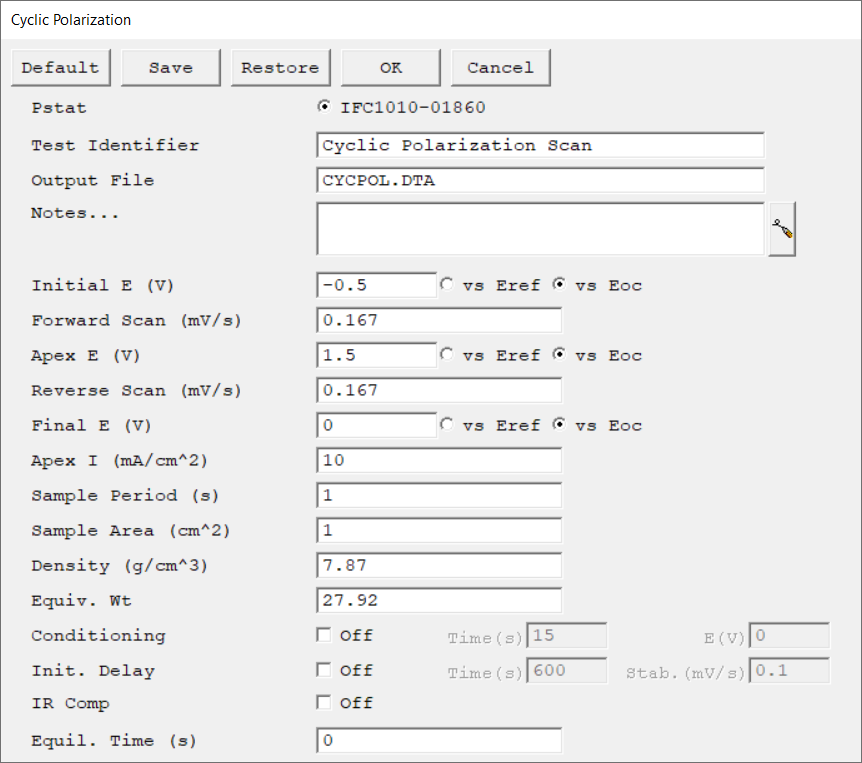Confirm the dialog with OK

click(391, 68)
